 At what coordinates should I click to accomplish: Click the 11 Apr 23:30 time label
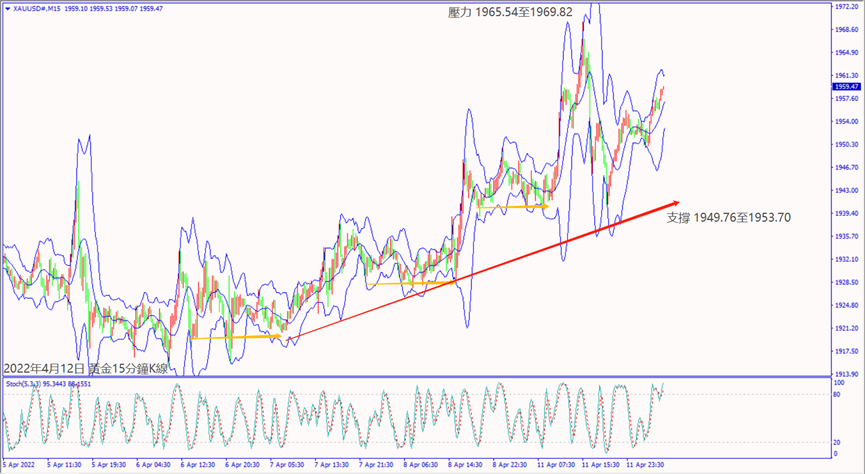tap(646, 465)
